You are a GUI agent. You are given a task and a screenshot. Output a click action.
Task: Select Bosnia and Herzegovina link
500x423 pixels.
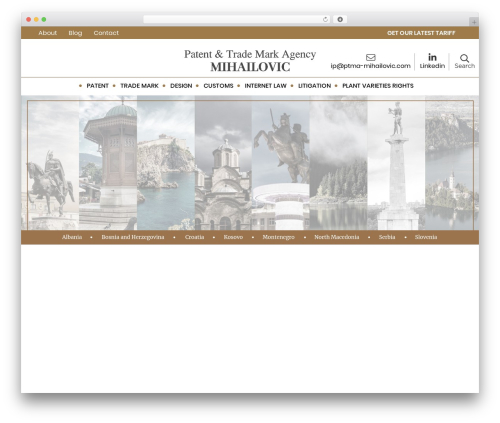(x=133, y=237)
